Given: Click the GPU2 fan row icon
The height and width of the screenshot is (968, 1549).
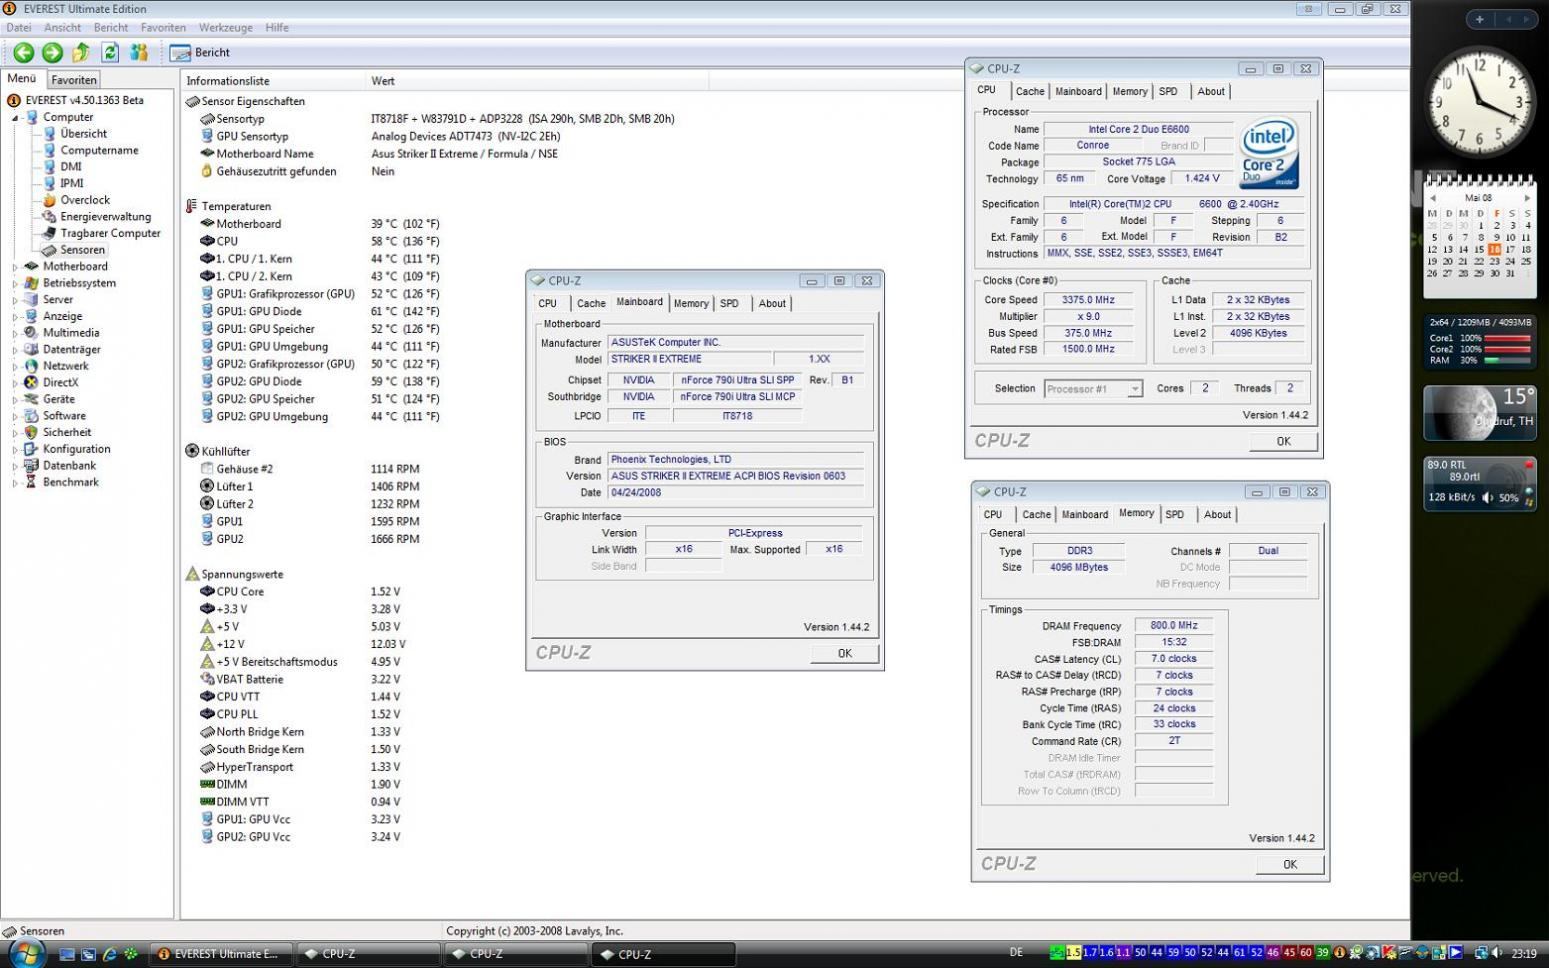Looking at the screenshot, I should [x=207, y=539].
